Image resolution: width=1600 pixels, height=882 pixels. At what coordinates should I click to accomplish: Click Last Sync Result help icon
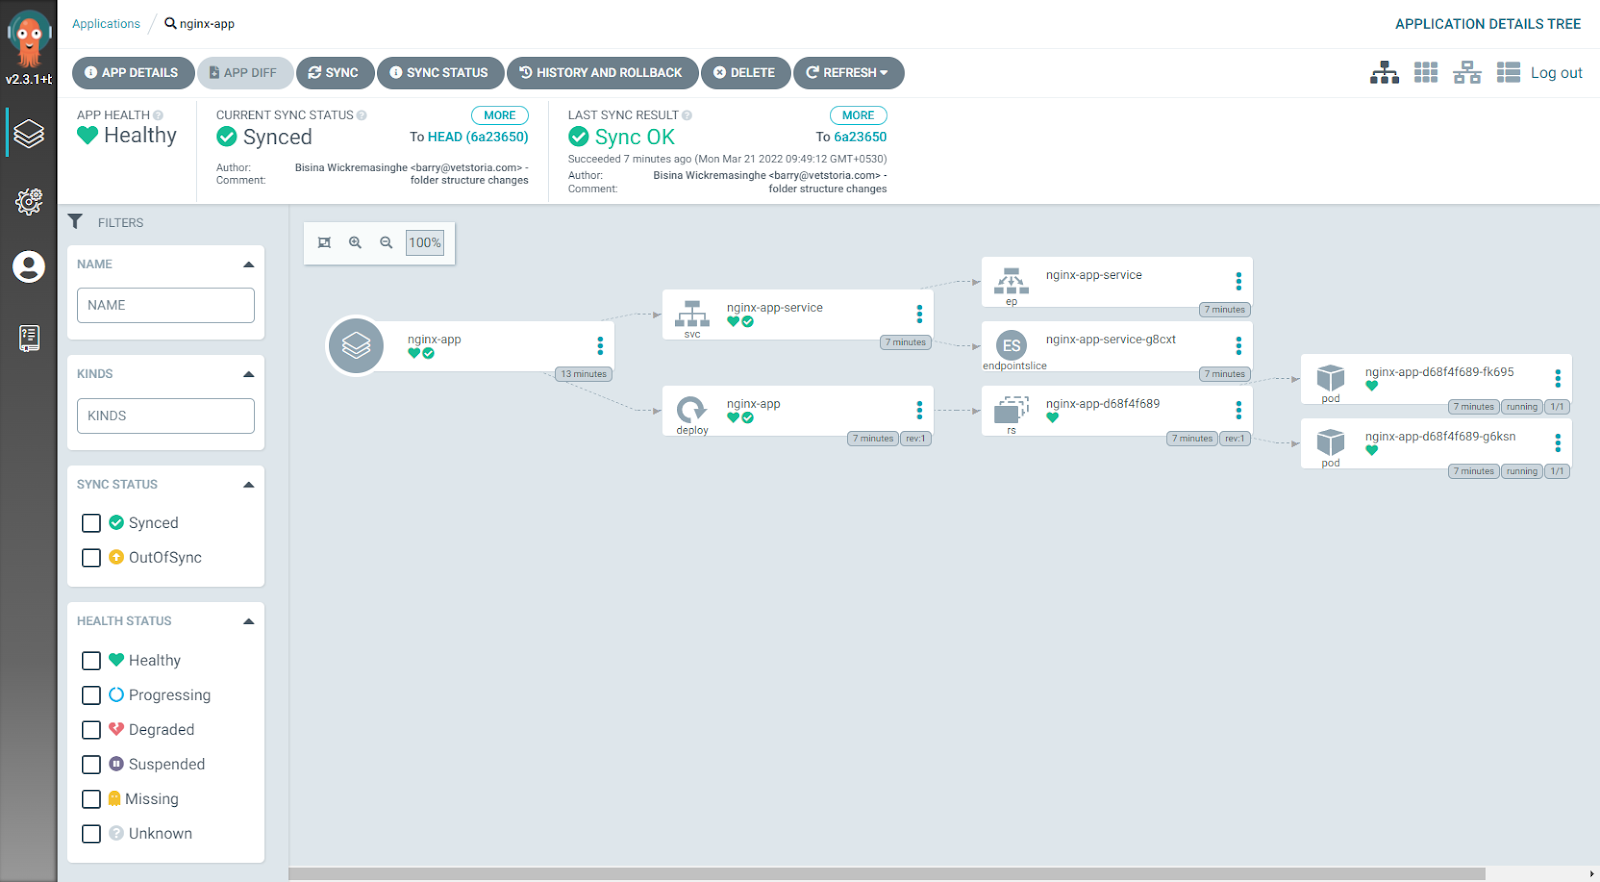pos(687,115)
